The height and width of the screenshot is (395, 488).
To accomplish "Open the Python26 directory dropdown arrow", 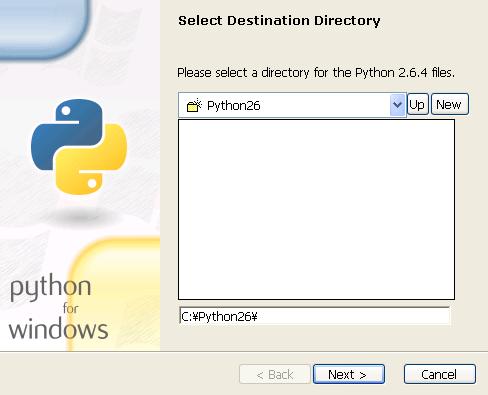I will tap(397, 105).
